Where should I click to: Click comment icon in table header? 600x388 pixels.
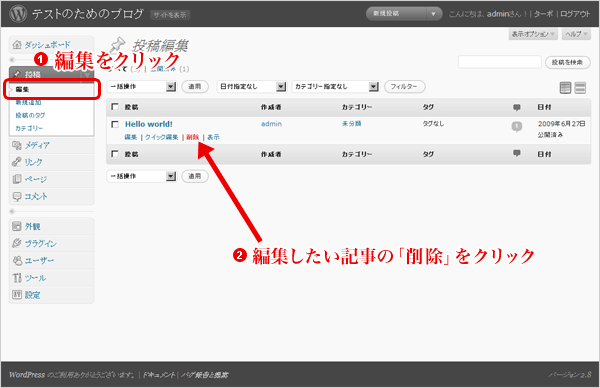(517, 108)
